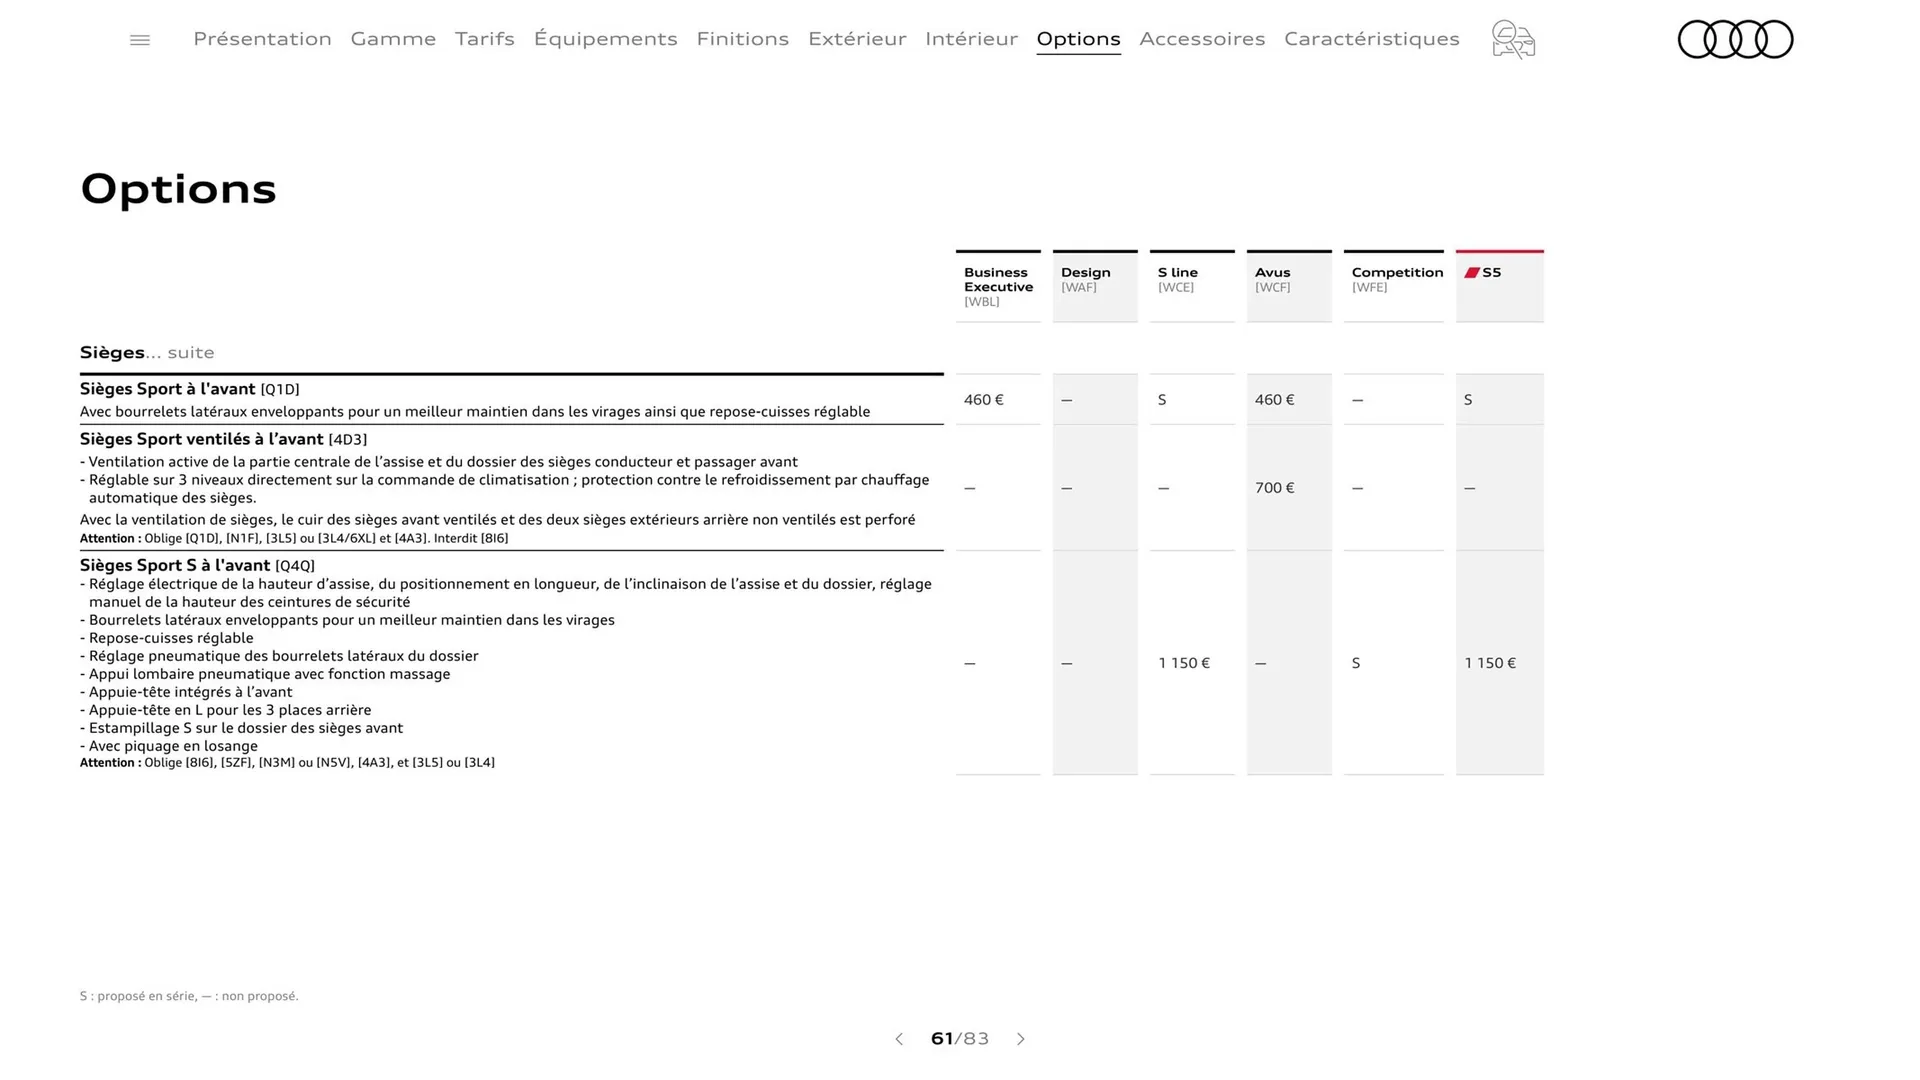Open the Extérieur tab
The image size is (1920, 1080).
point(857,39)
